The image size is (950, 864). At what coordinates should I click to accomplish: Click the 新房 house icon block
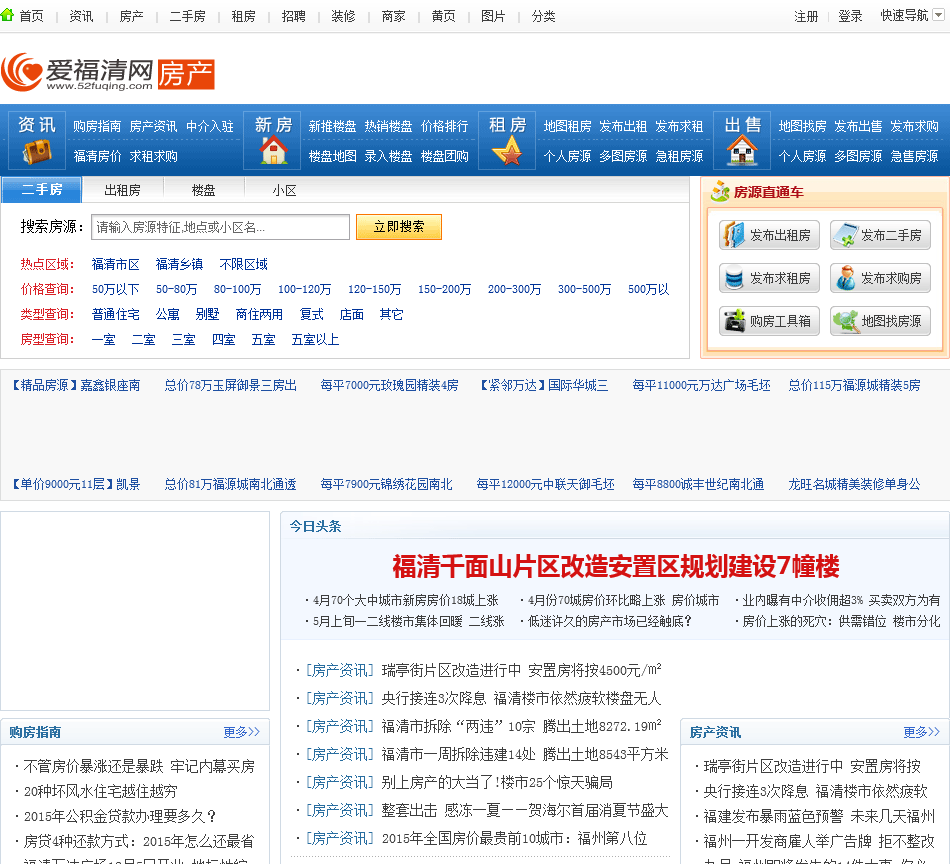[273, 141]
